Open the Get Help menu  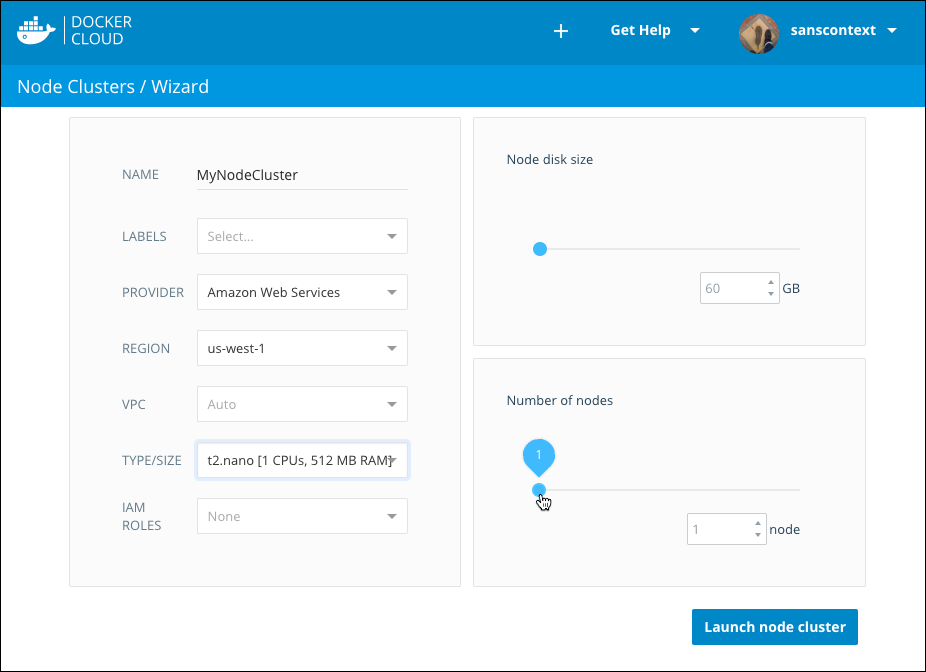coord(654,30)
